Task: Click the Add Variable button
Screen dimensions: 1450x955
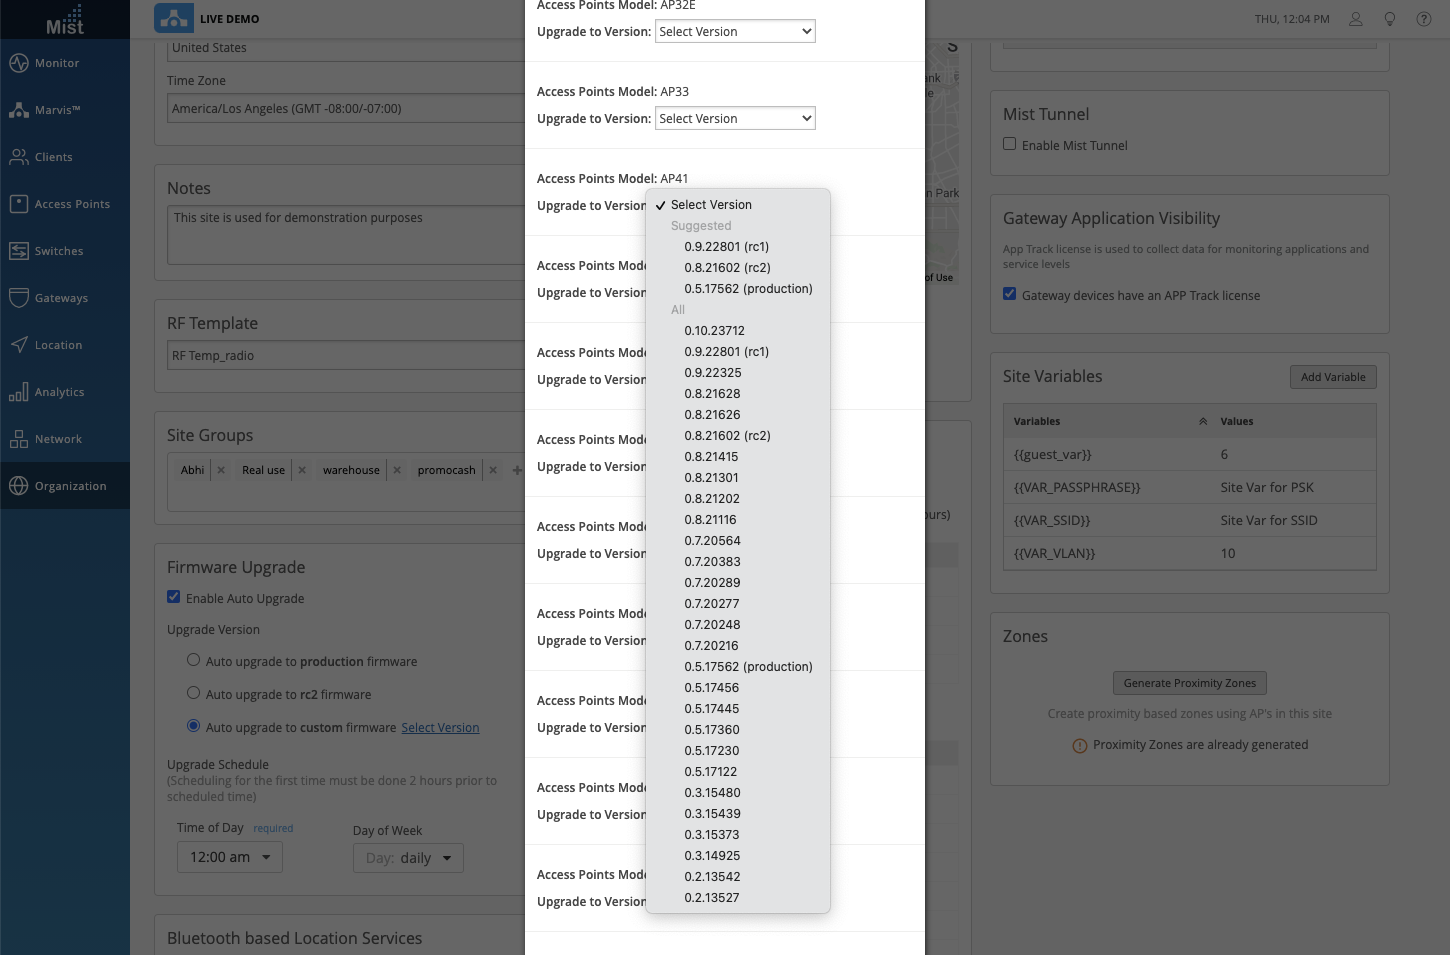Action: coord(1332,377)
